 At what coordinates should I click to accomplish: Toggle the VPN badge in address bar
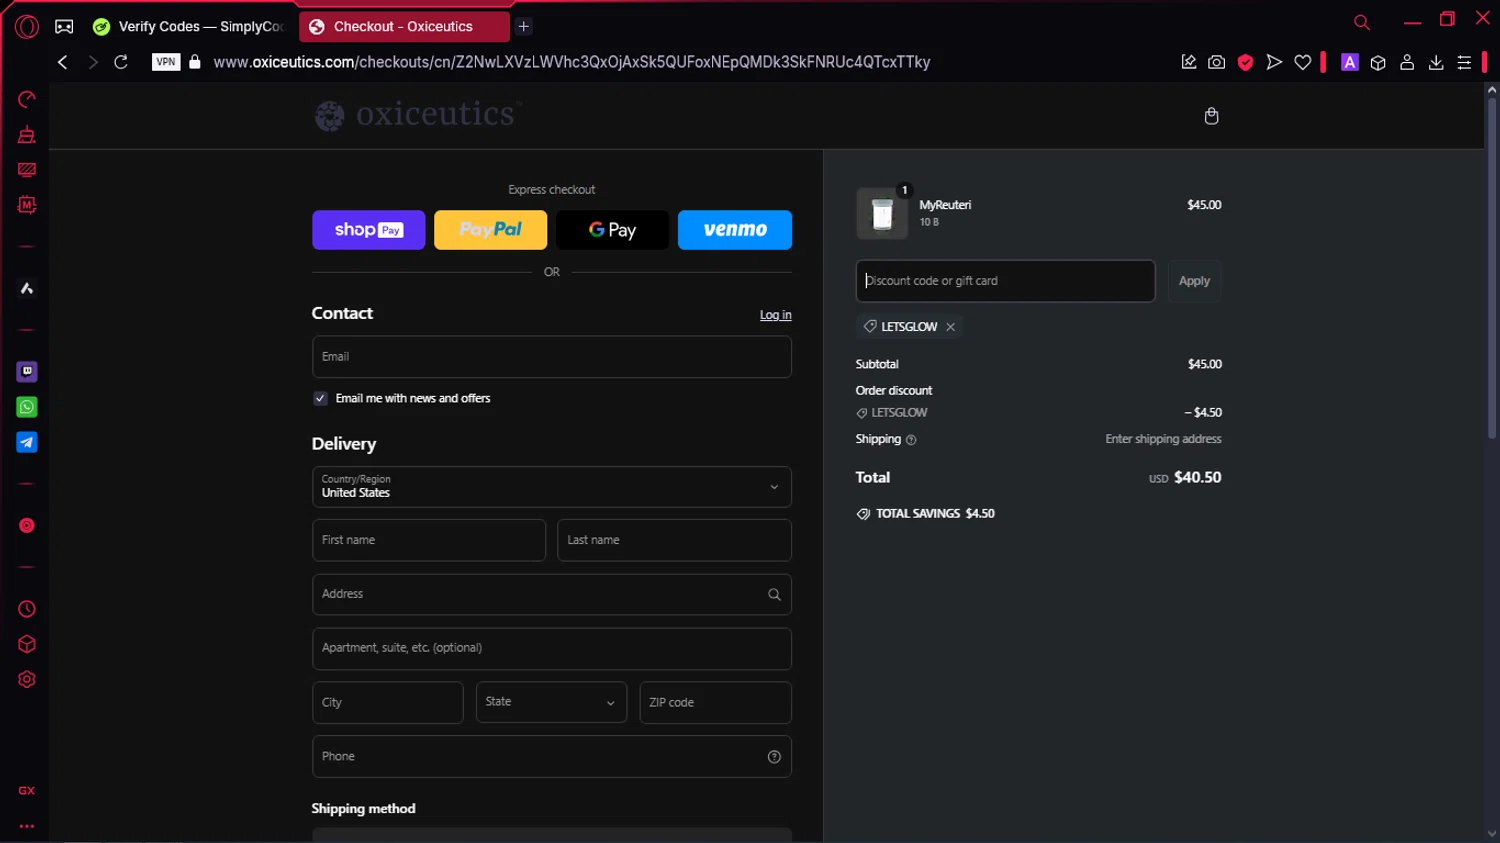coord(166,62)
